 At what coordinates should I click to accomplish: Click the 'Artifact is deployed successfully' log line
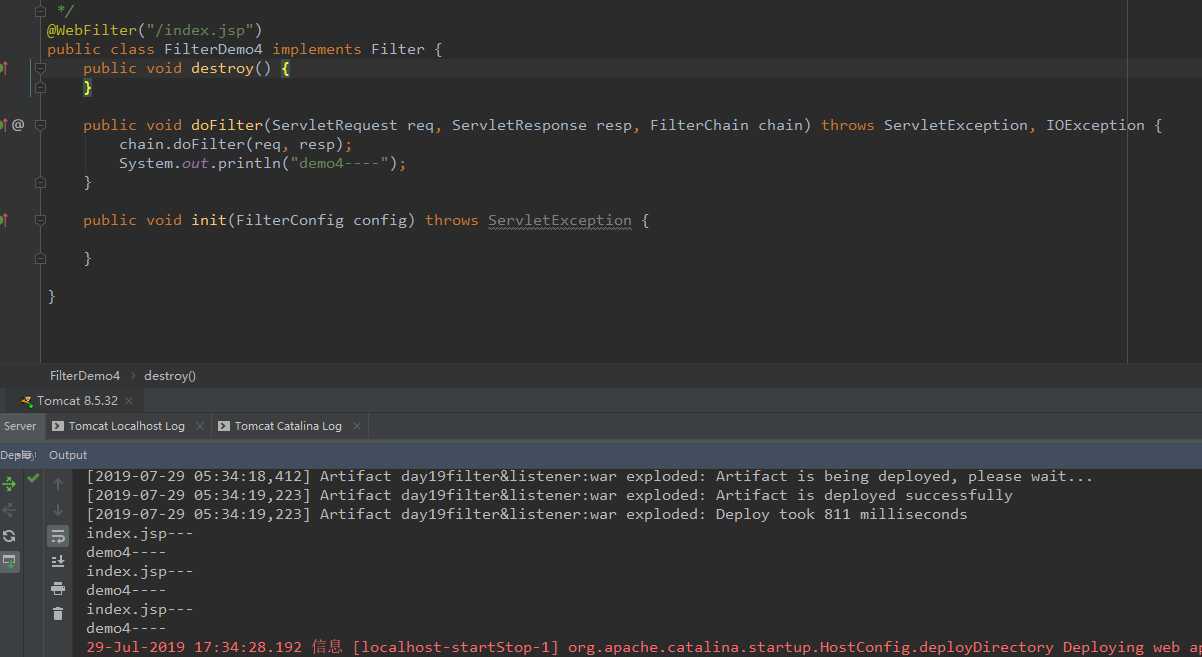click(x=549, y=495)
